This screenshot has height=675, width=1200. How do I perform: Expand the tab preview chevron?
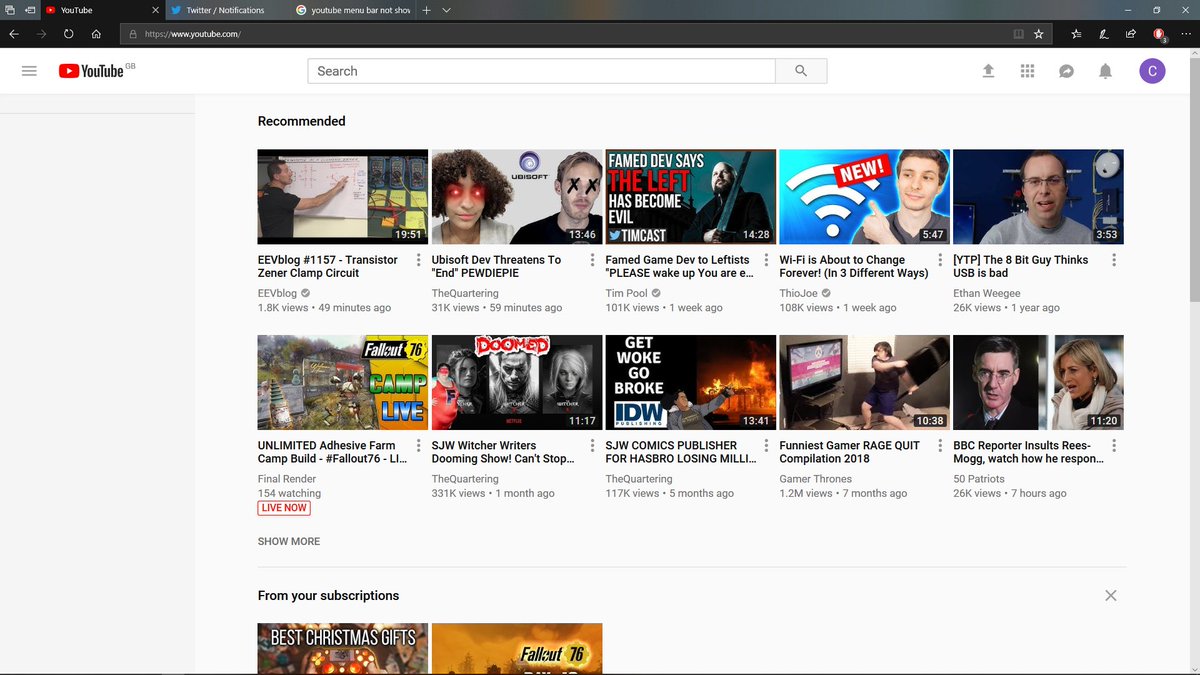pos(447,10)
